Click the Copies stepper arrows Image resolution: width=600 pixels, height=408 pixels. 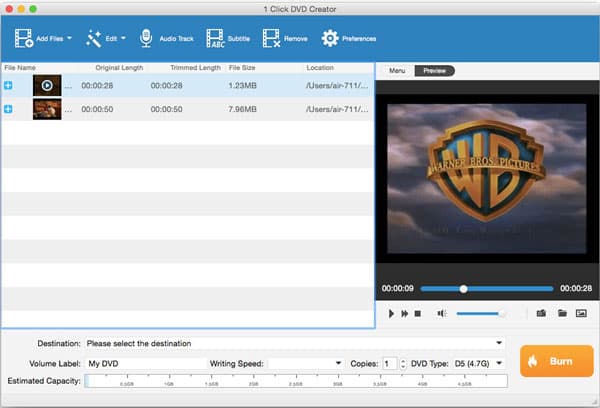coord(403,364)
